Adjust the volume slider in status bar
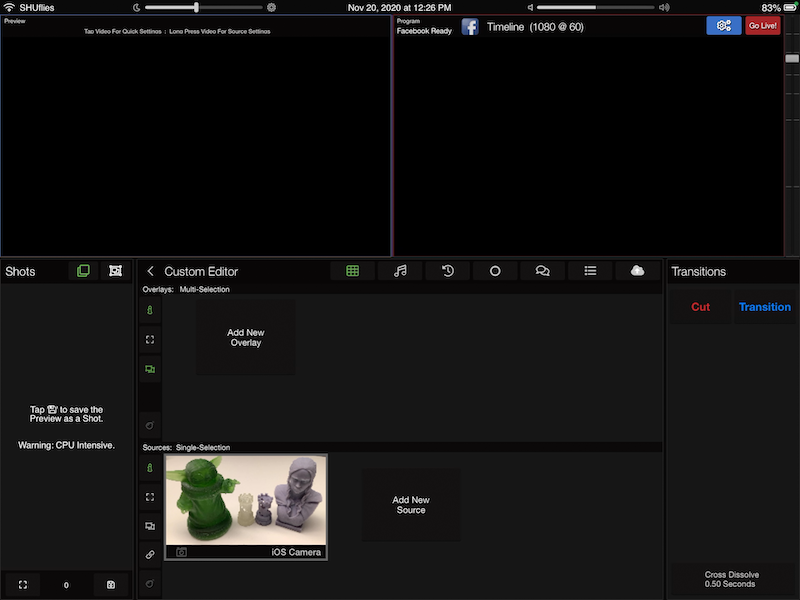The height and width of the screenshot is (600, 800). pyautogui.click(x=595, y=7)
